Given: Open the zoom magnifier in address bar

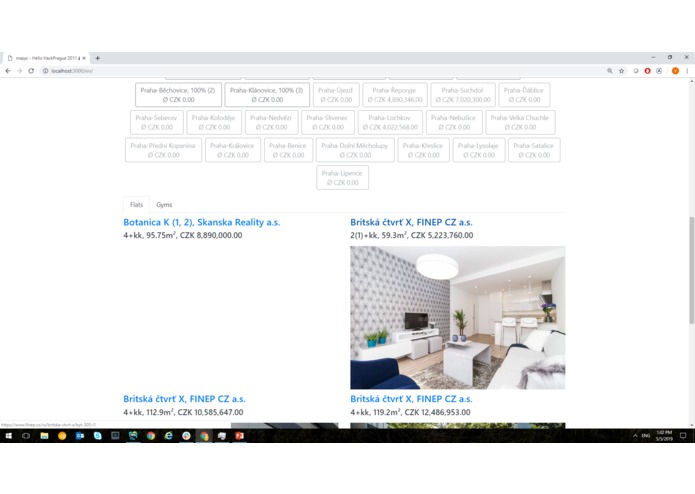Looking at the screenshot, I should click(x=610, y=71).
